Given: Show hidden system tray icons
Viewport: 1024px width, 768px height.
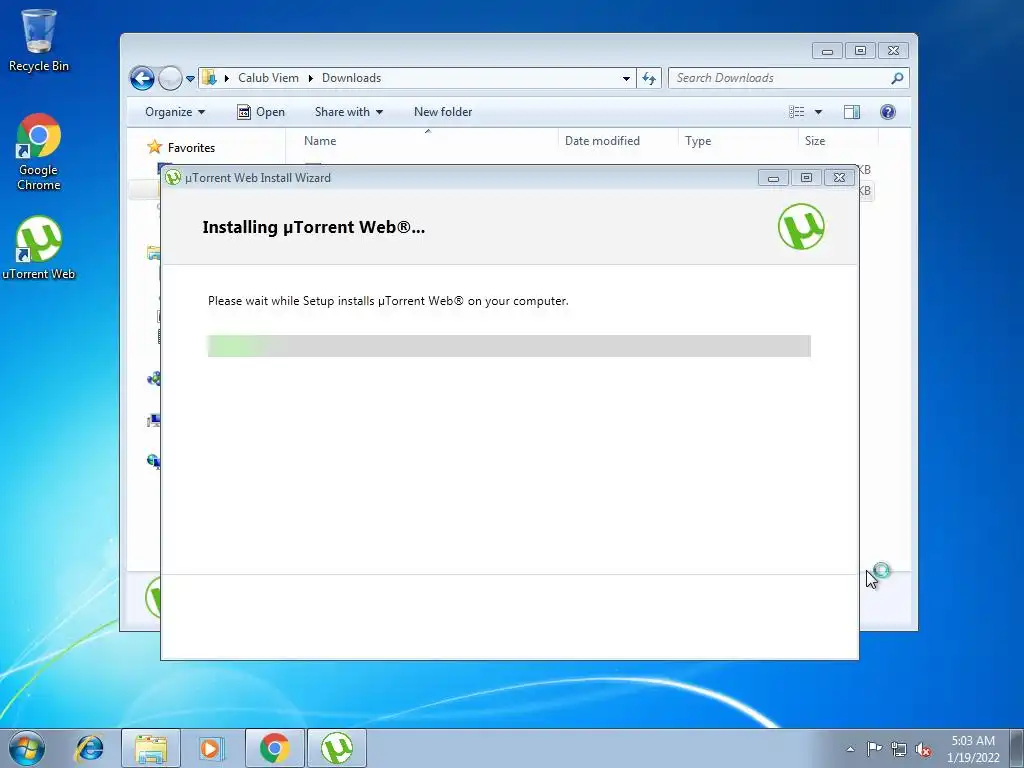Looking at the screenshot, I should tap(850, 749).
